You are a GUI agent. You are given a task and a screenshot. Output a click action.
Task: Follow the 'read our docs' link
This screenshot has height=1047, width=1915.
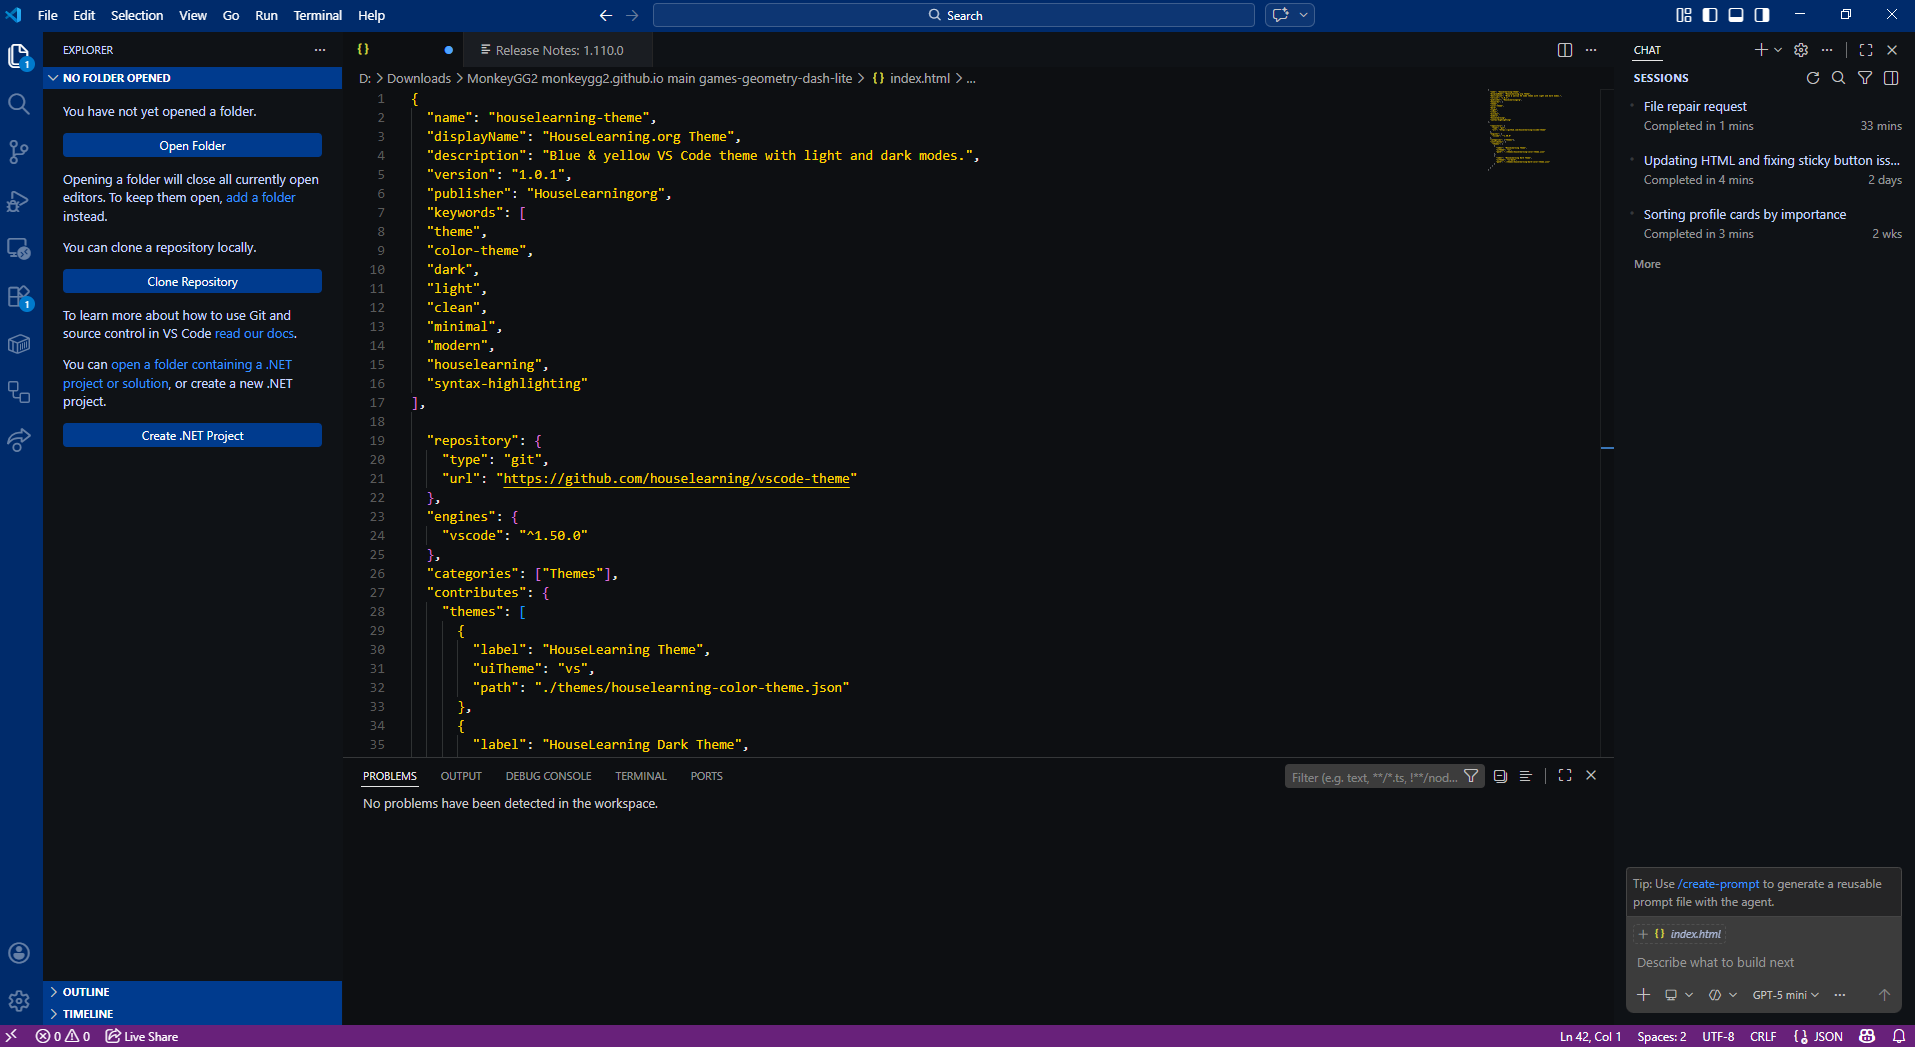click(x=254, y=334)
